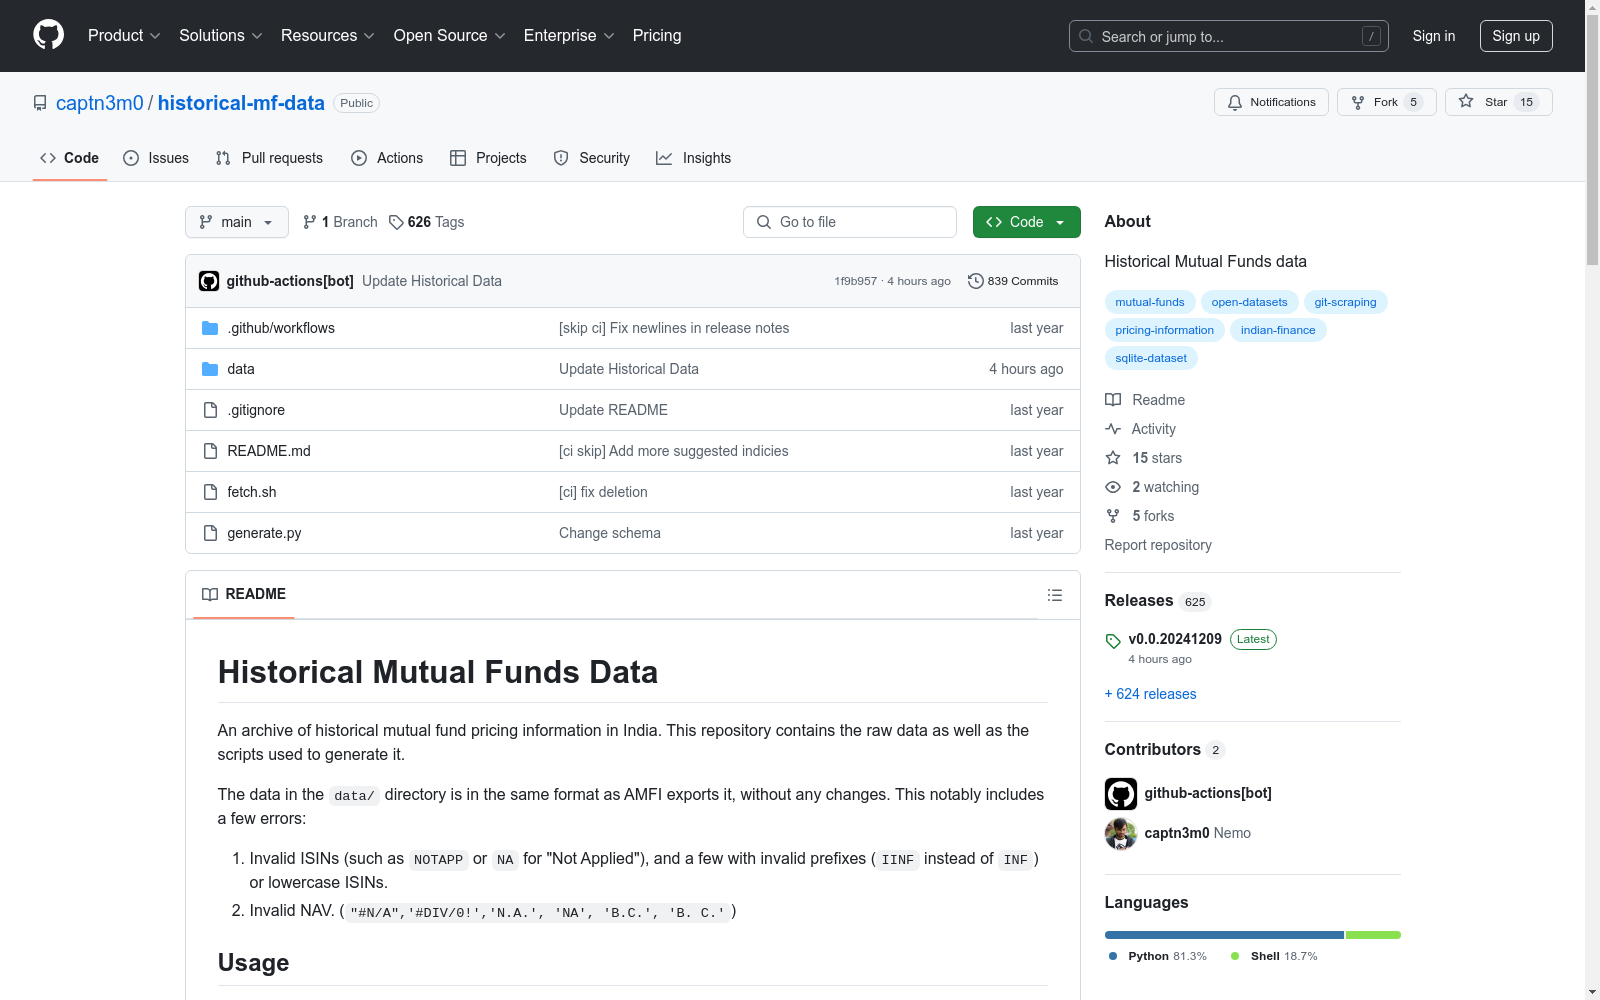Click the Readme book icon in About
The image size is (1600, 1000).
[1113, 400]
